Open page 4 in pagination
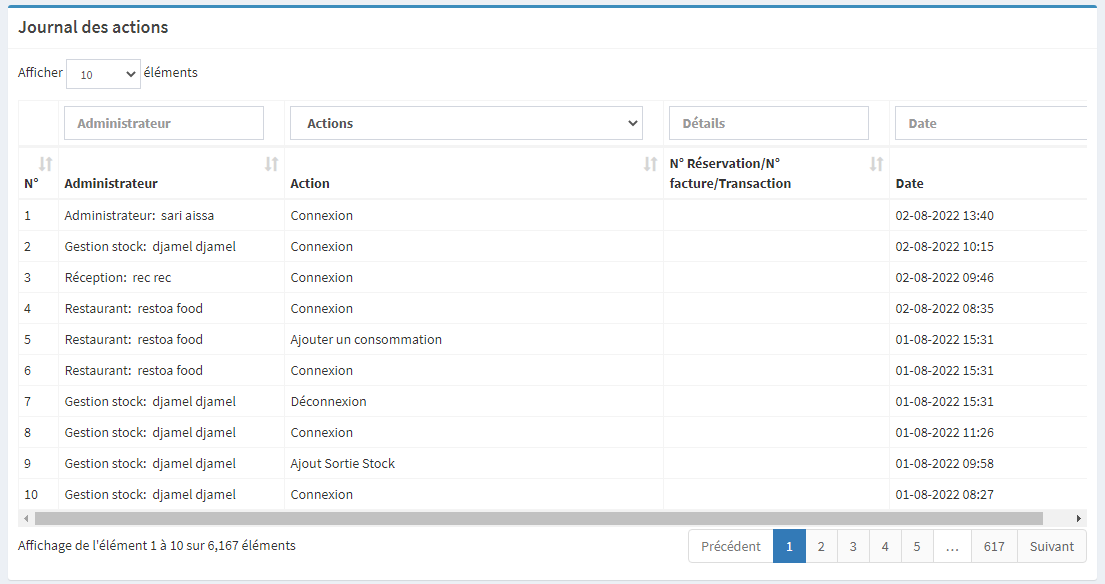The image size is (1105, 584). pyautogui.click(x=885, y=546)
